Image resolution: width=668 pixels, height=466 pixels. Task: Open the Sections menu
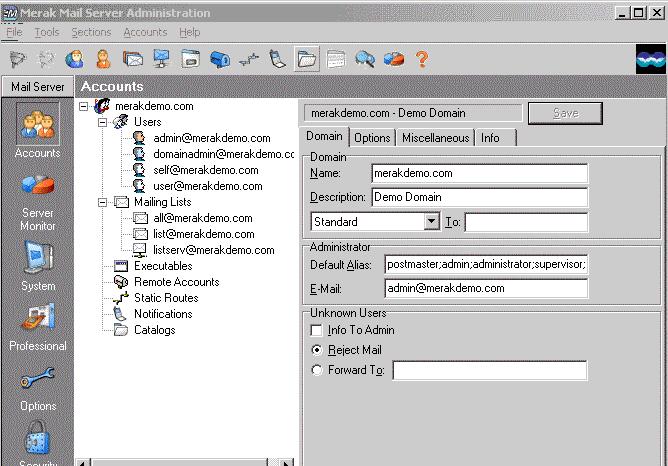tap(91, 32)
